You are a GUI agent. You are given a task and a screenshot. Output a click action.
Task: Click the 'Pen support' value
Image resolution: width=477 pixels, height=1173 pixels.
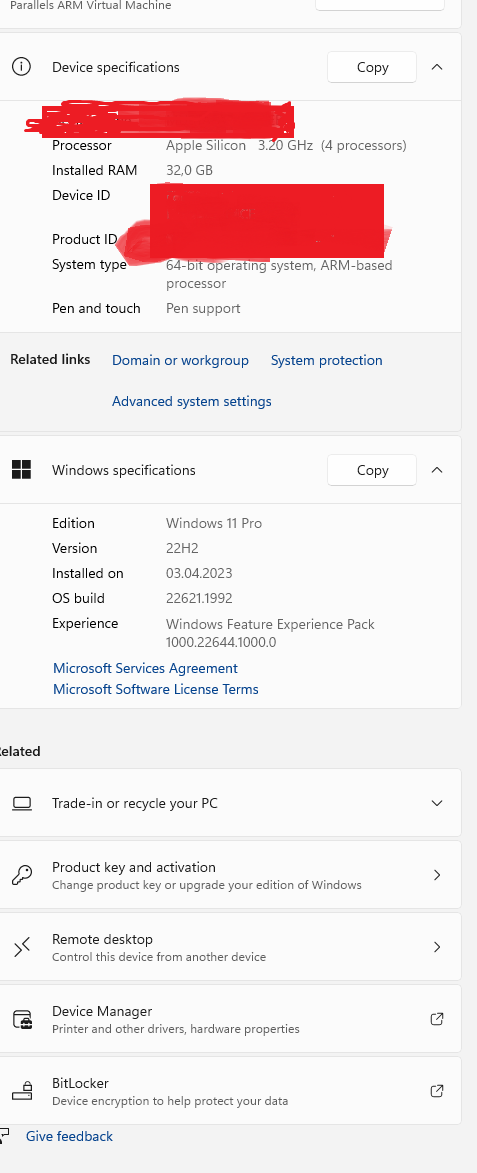click(203, 308)
